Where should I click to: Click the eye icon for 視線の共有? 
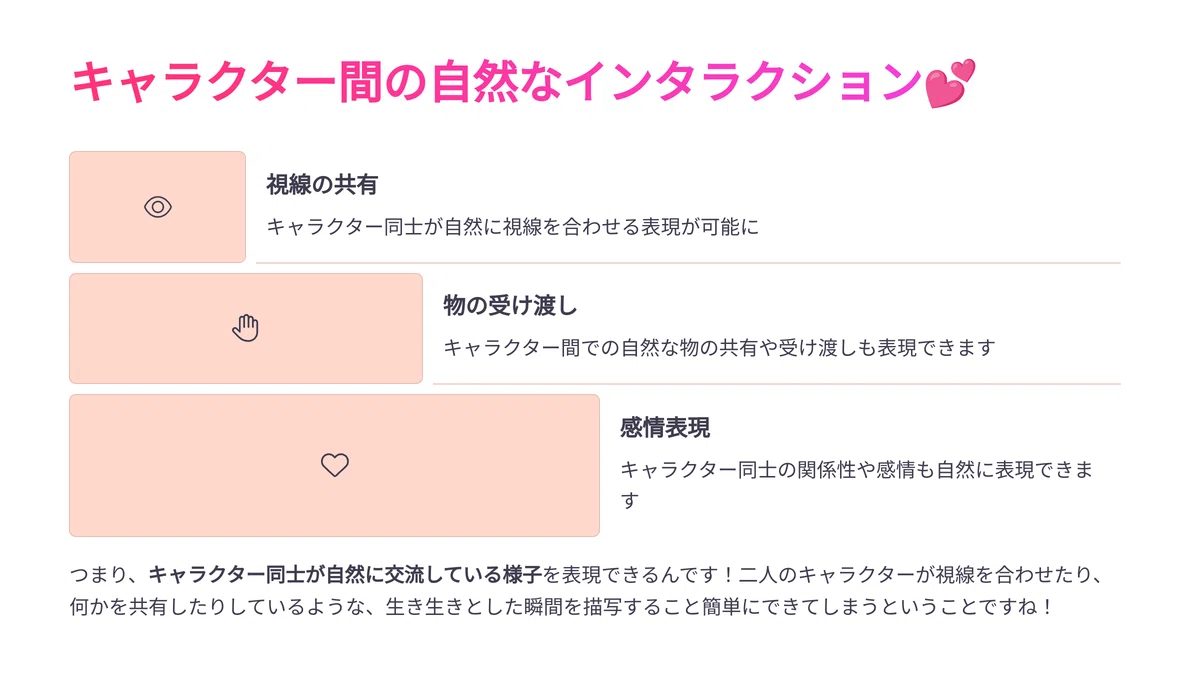coord(158,207)
